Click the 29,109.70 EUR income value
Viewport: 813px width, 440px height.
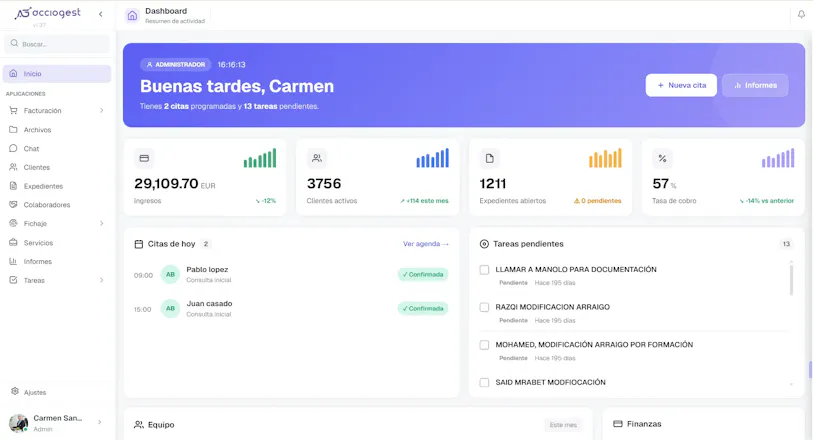tap(175, 184)
